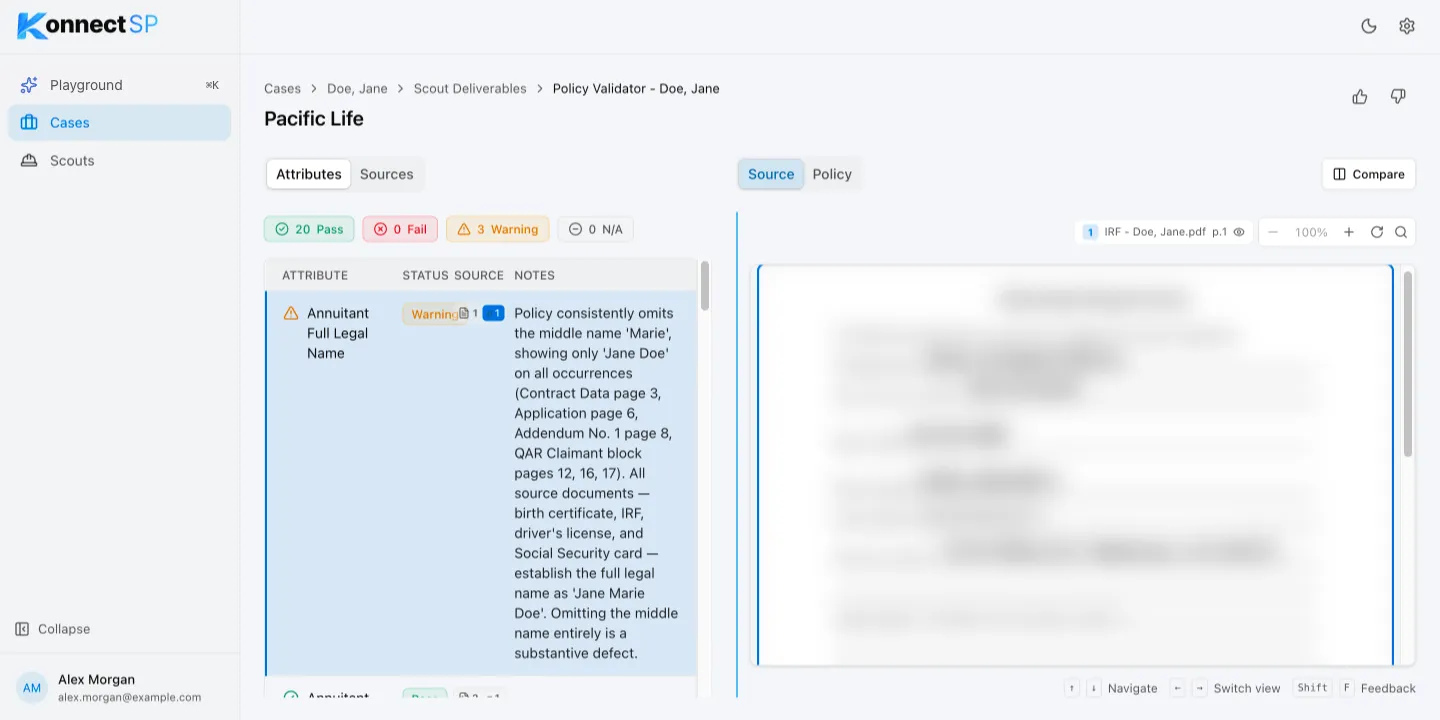The image size is (1440, 720).
Task: Click the document source count icon
Action: click(464, 313)
